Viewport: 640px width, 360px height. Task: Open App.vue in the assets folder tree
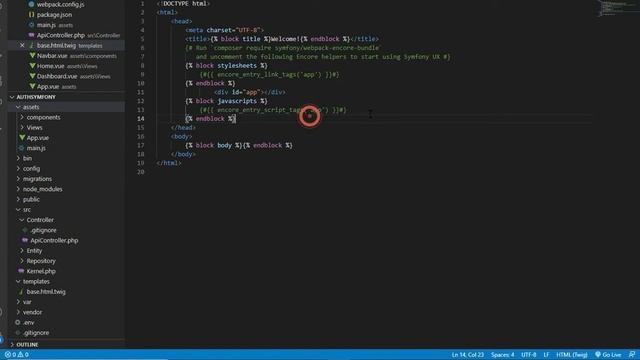click(38, 138)
